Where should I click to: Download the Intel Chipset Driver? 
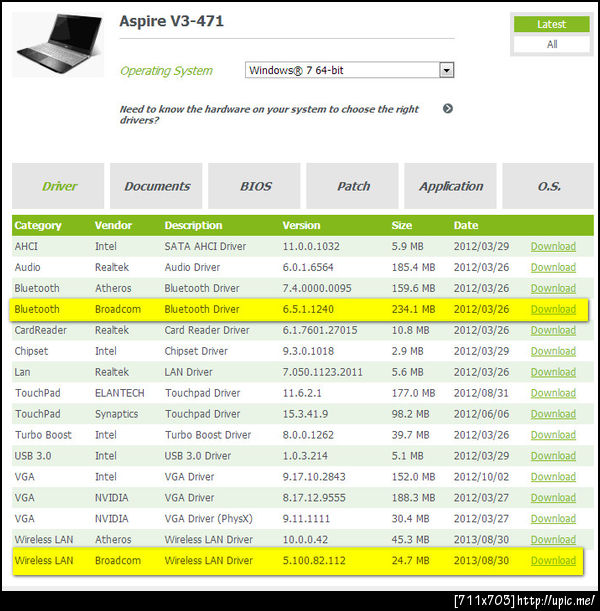click(553, 351)
